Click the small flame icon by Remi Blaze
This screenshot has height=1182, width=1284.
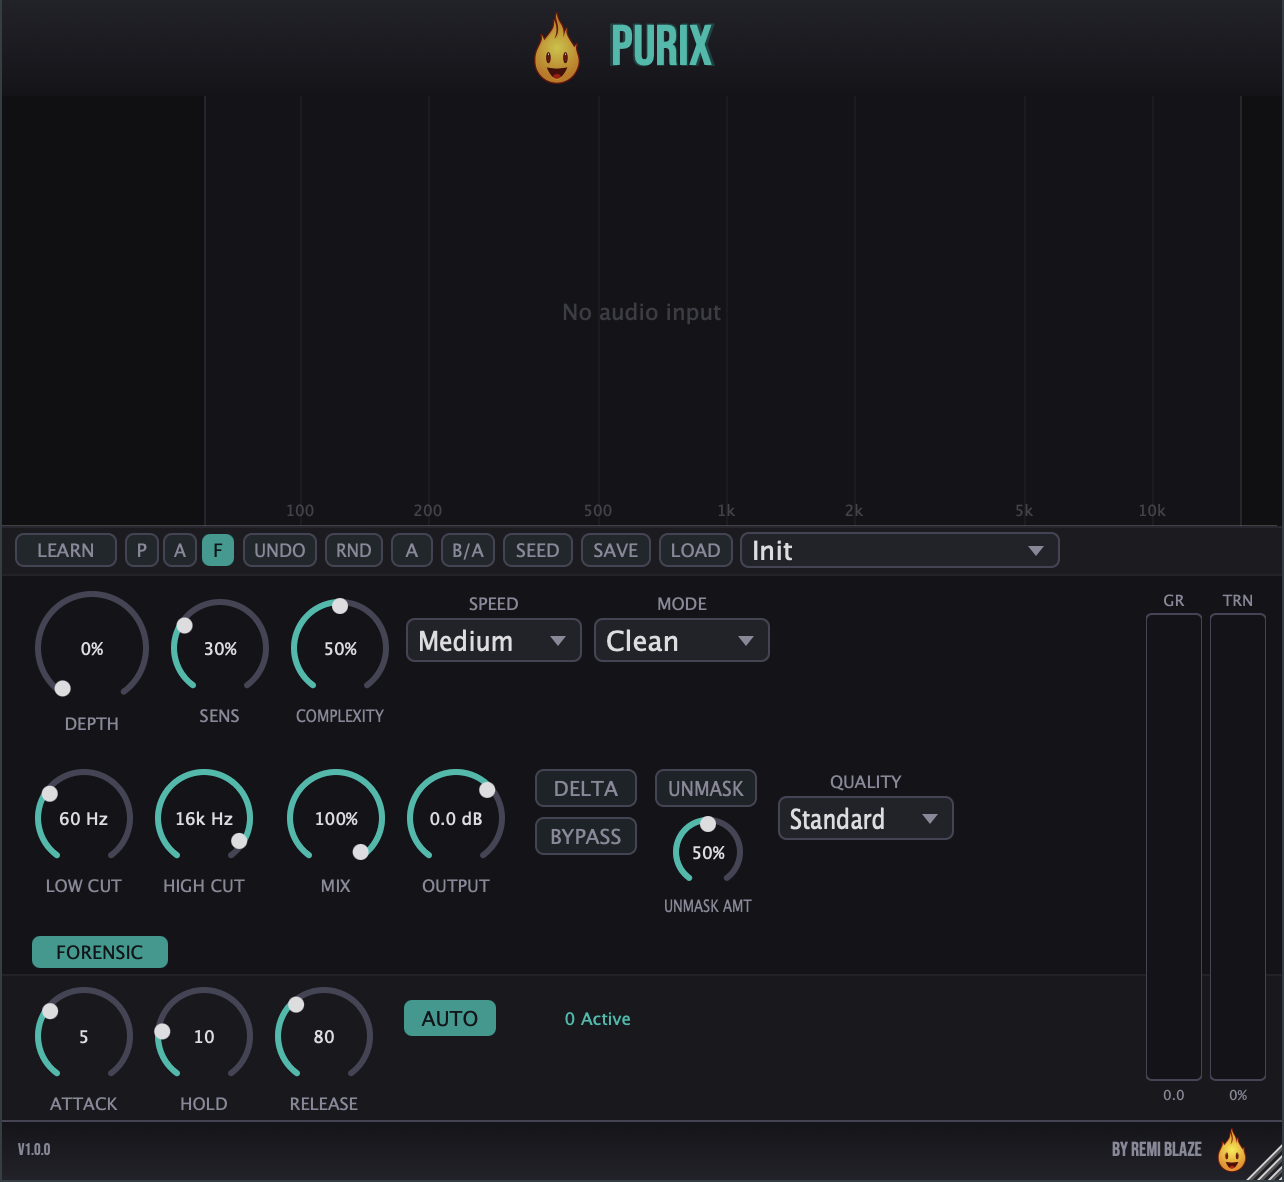[1232, 1150]
